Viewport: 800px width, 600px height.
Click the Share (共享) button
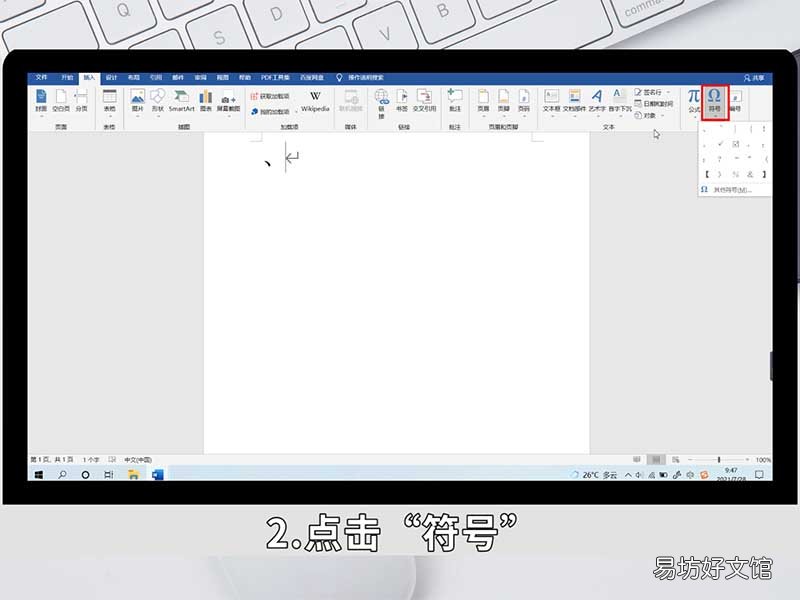pos(754,78)
